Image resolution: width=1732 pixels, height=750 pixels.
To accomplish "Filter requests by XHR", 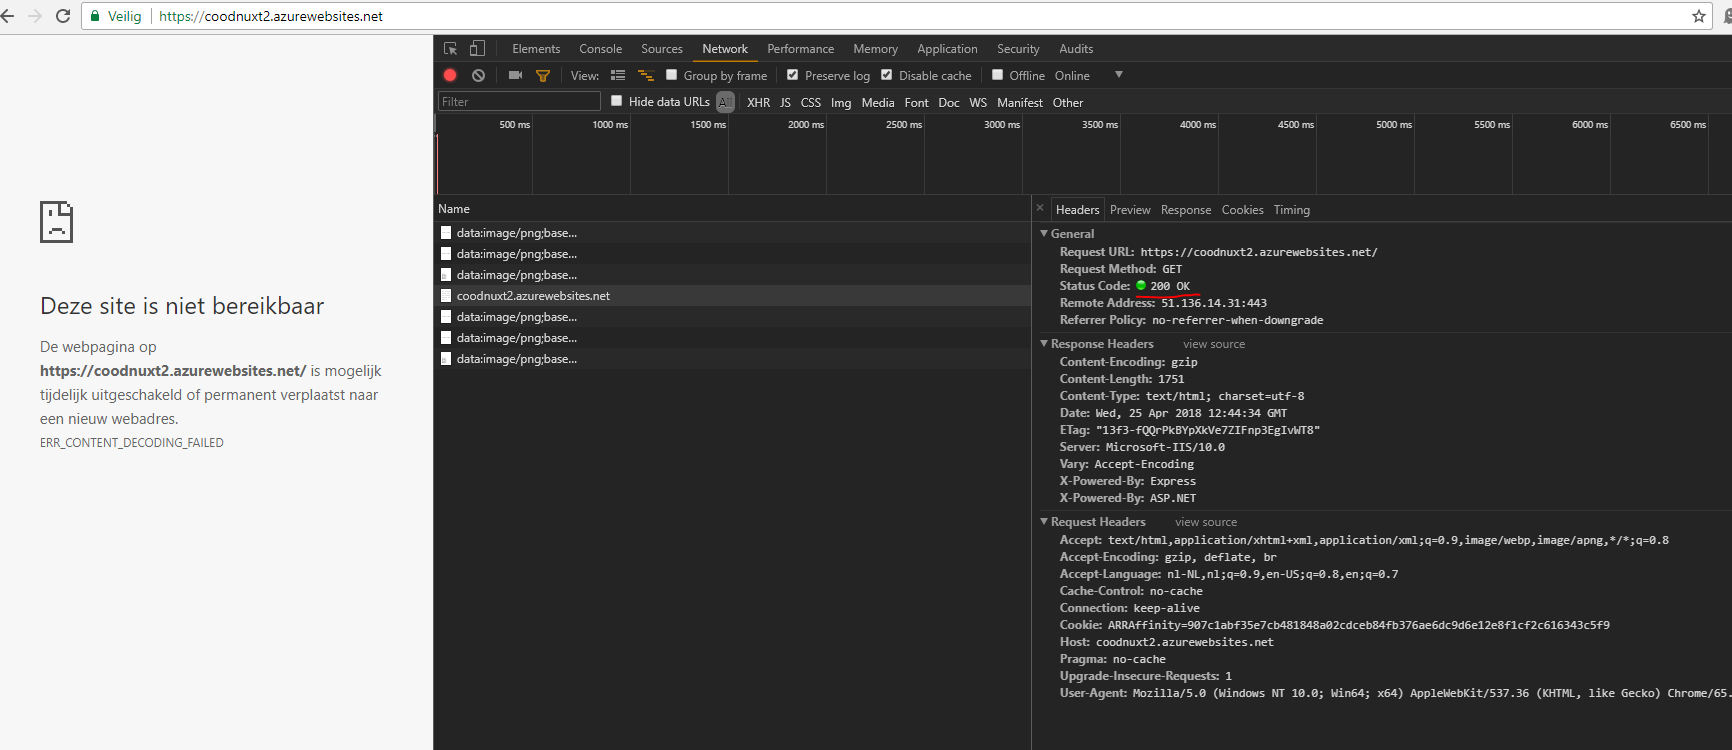I will pyautogui.click(x=759, y=102).
